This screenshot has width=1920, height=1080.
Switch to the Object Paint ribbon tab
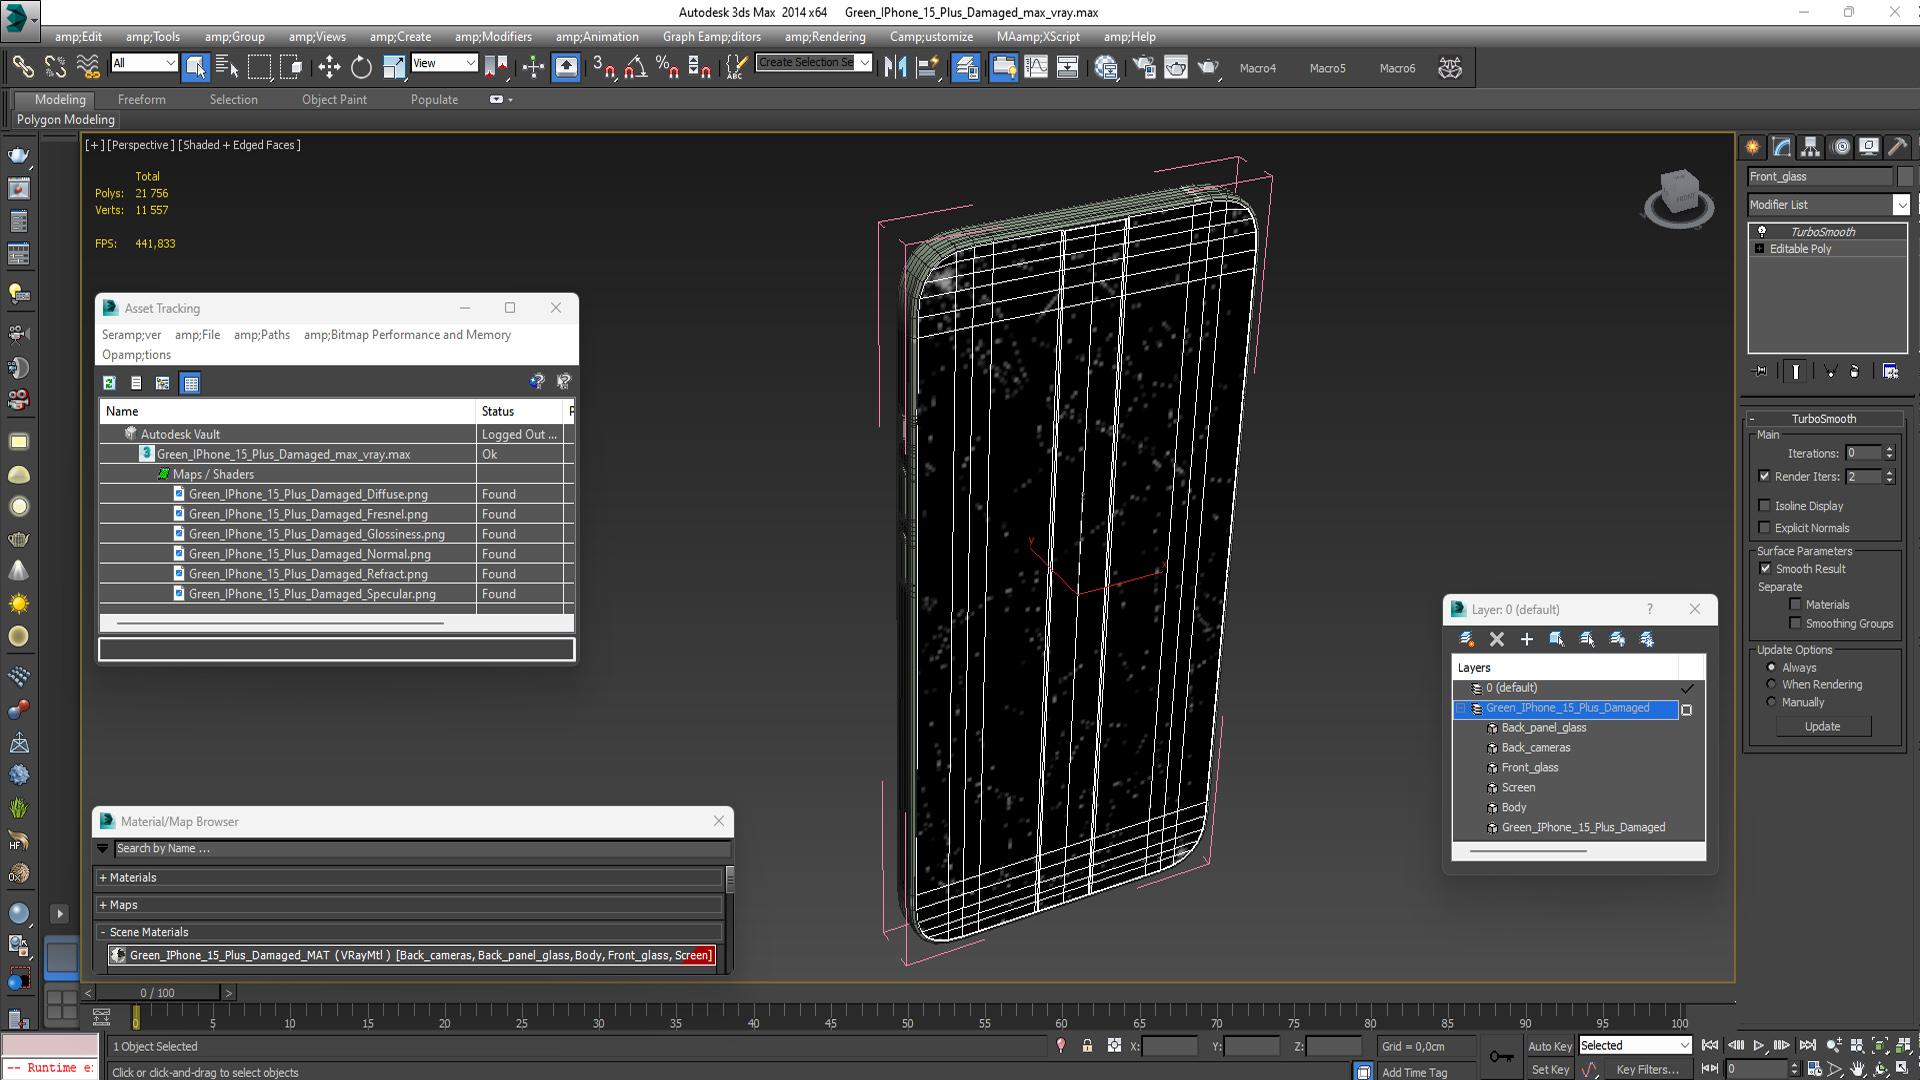click(x=334, y=99)
